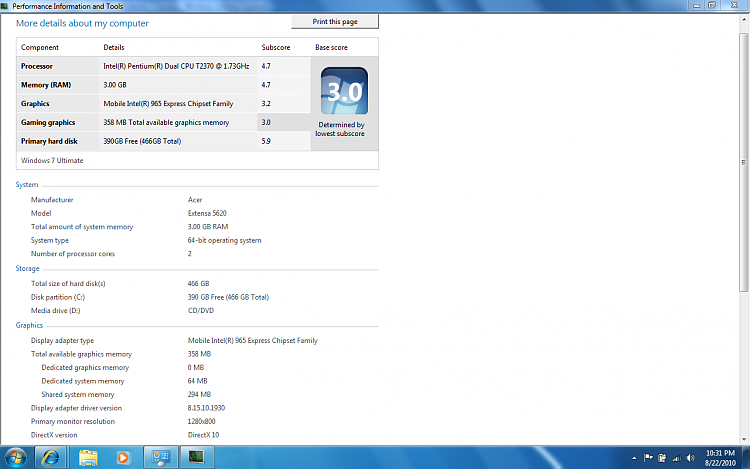Viewport: 750px width, 469px height.
Task: Click the System section heading
Action: 27,185
